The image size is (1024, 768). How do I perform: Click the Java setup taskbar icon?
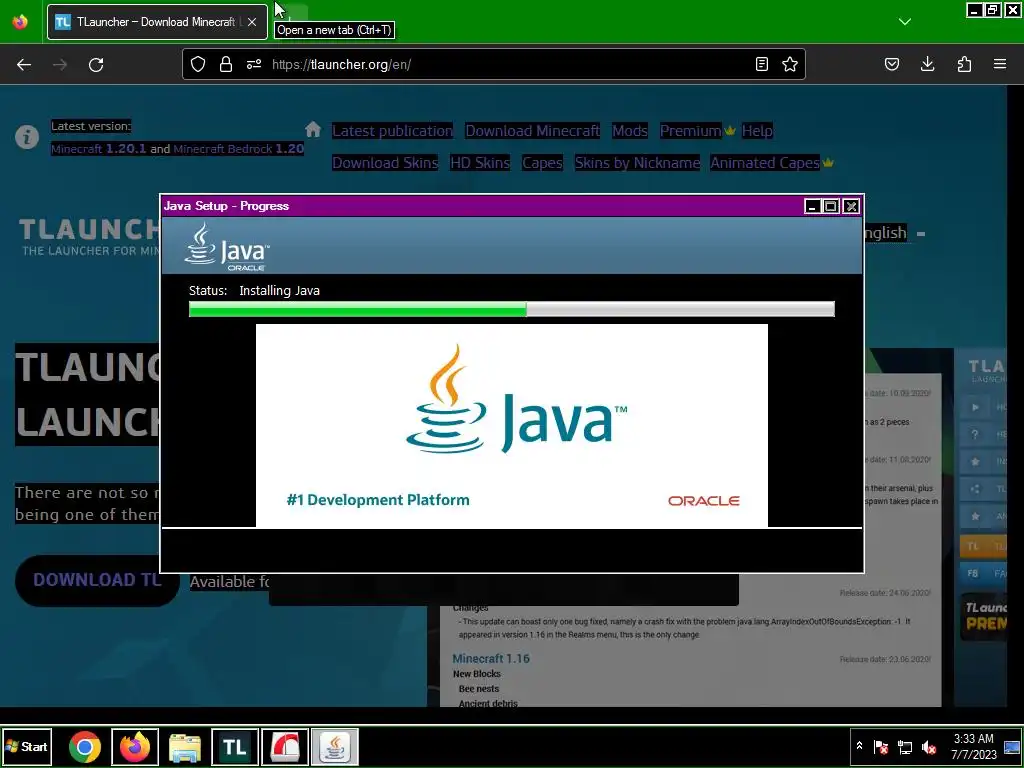[x=334, y=747]
